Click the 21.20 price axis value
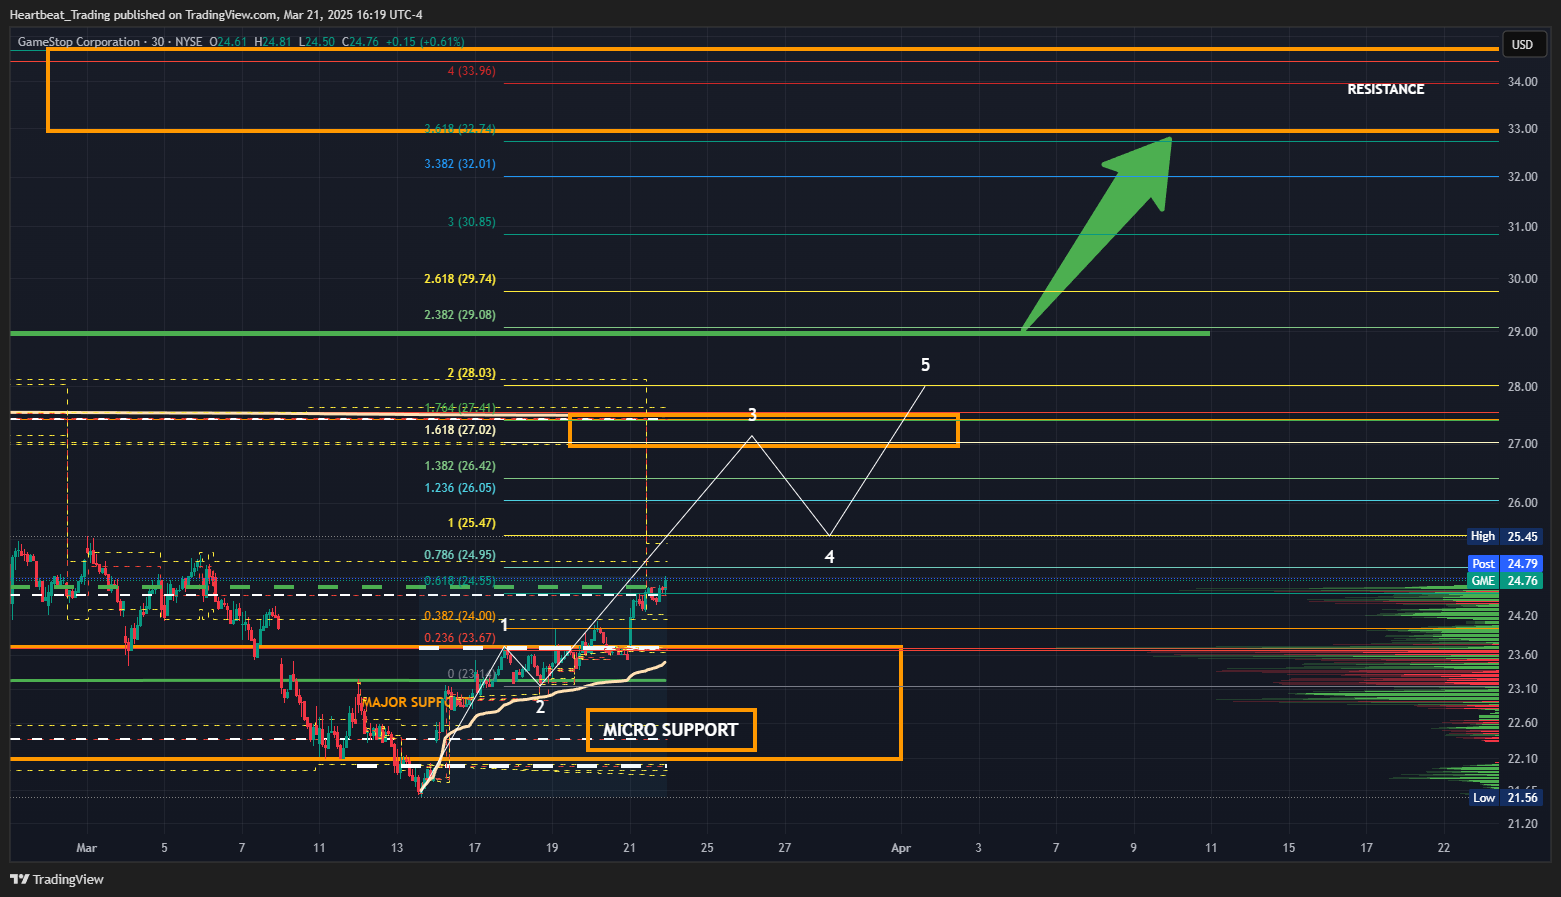 [x=1522, y=824]
